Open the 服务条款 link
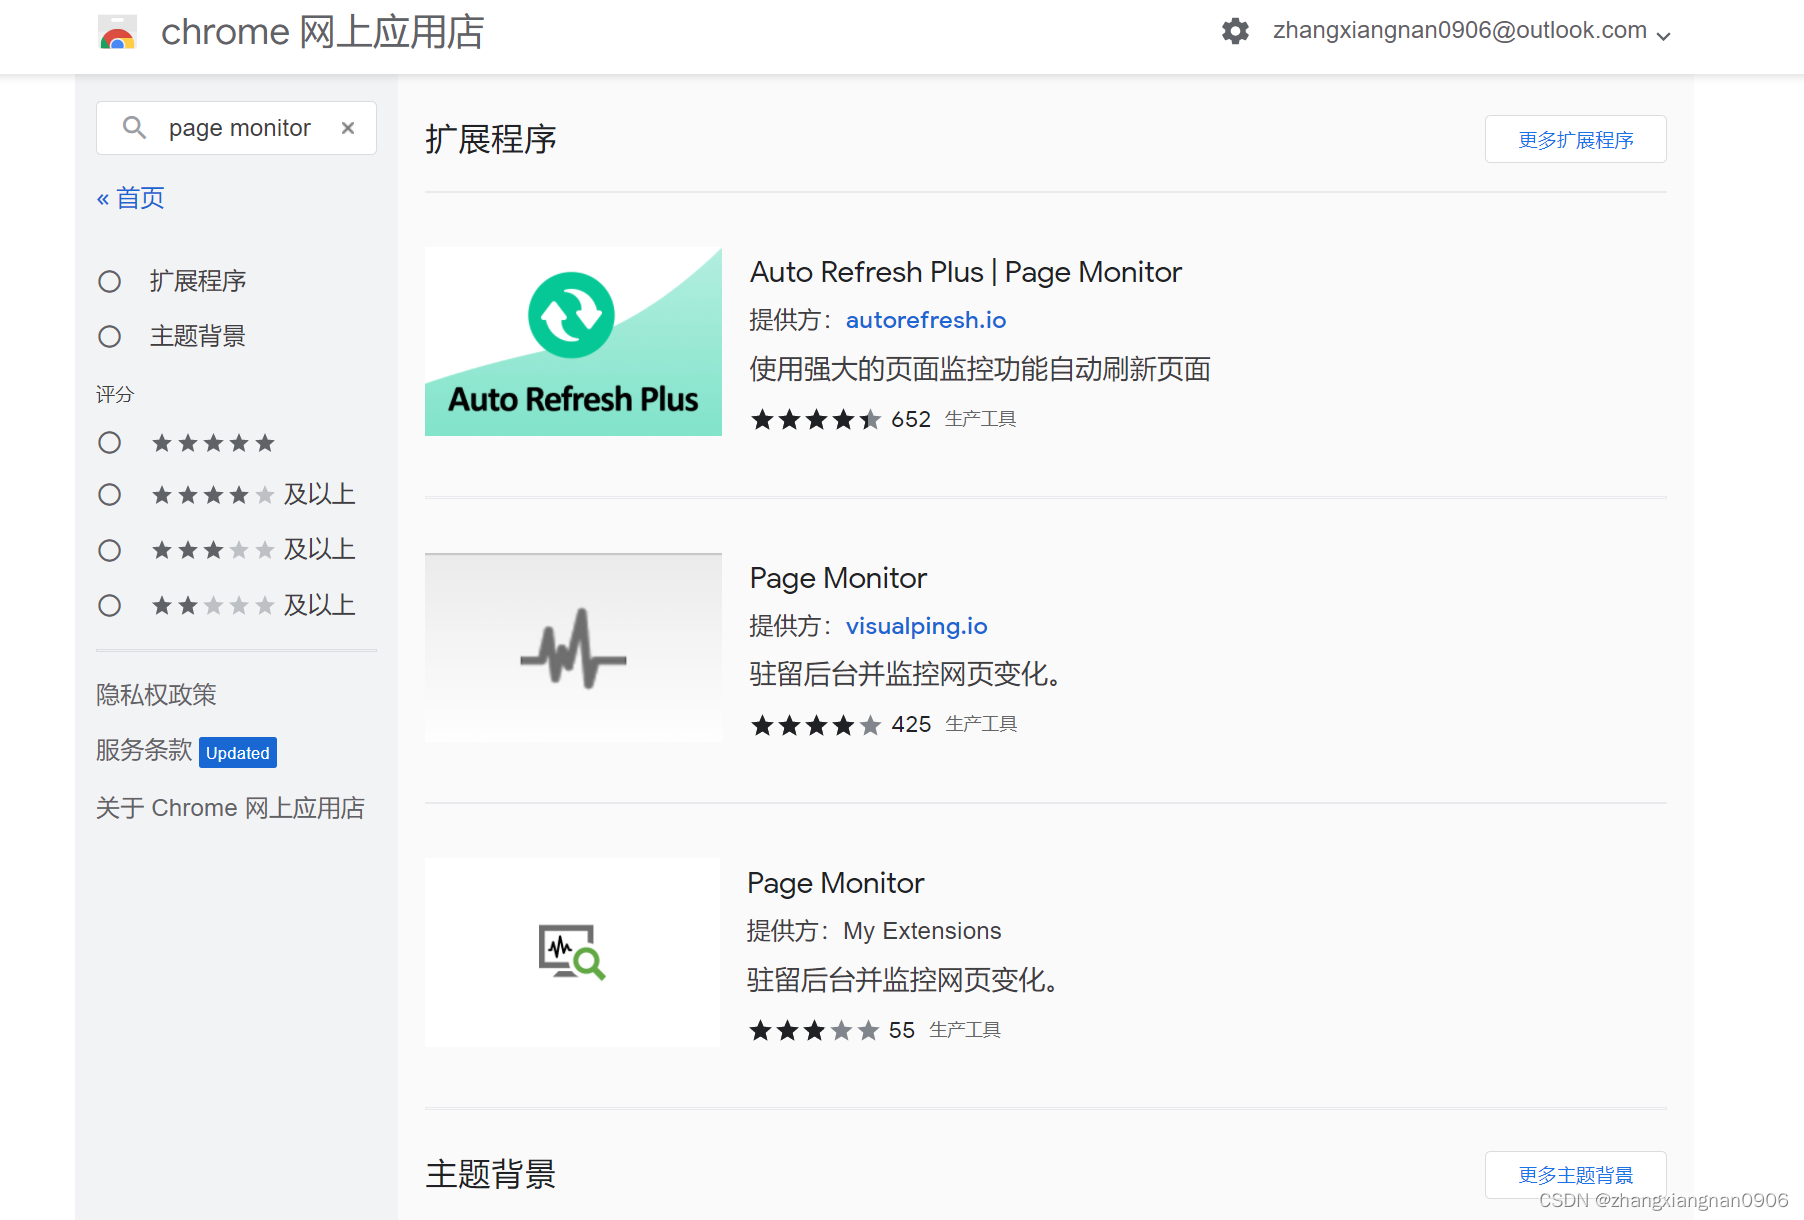 [144, 751]
